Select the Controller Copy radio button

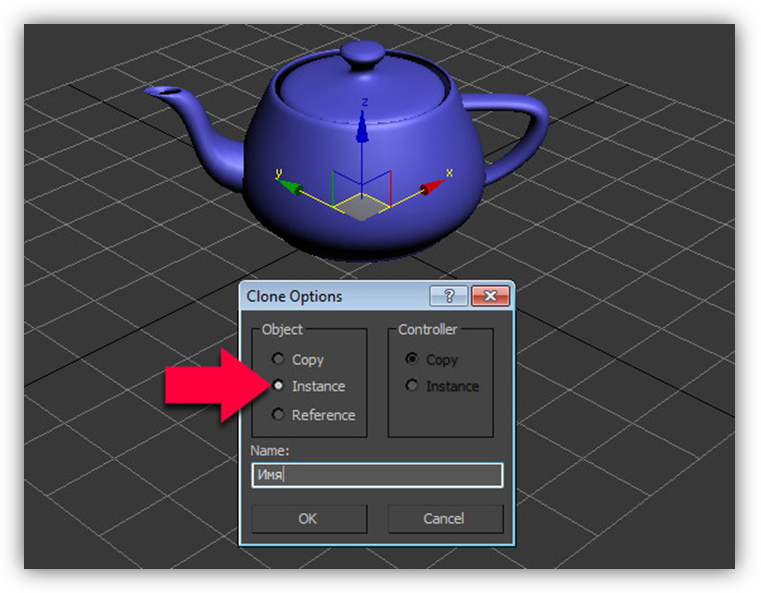412,359
